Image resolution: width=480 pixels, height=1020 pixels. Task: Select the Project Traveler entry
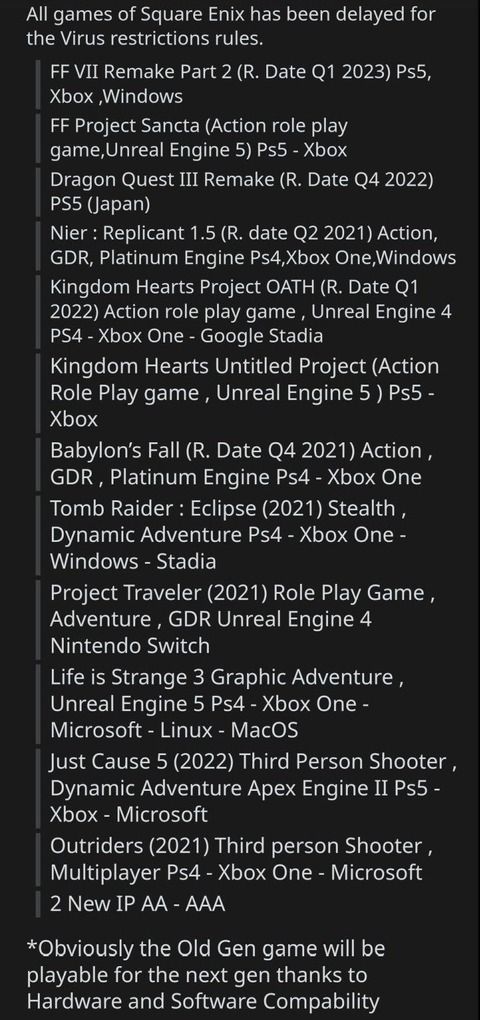(x=243, y=619)
